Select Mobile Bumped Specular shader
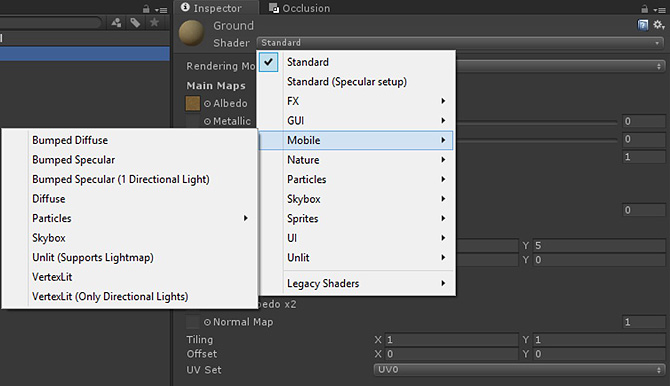This screenshot has height=386, width=670. (130, 160)
